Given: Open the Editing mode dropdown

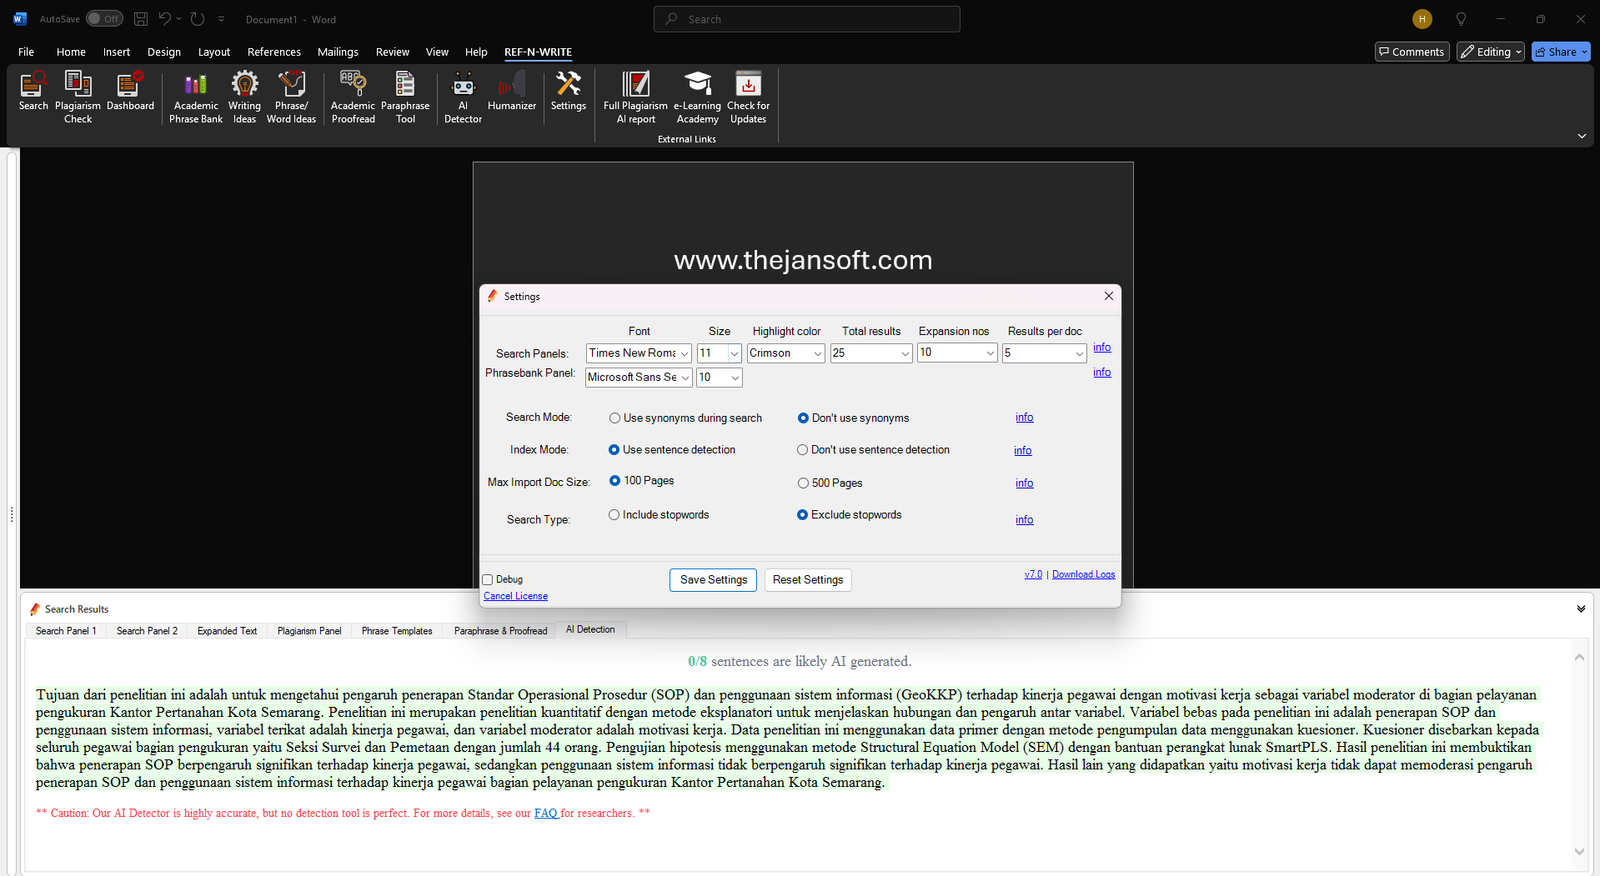Looking at the screenshot, I should [x=1491, y=52].
